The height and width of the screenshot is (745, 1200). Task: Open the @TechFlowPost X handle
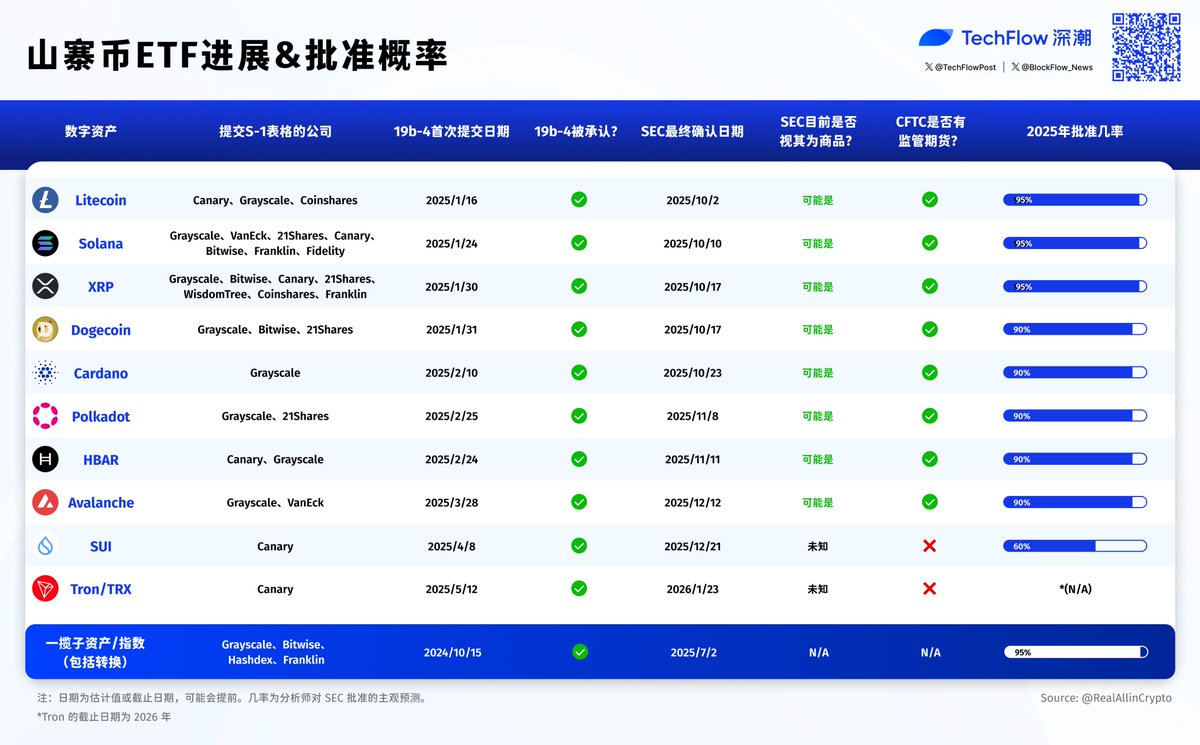tap(960, 68)
